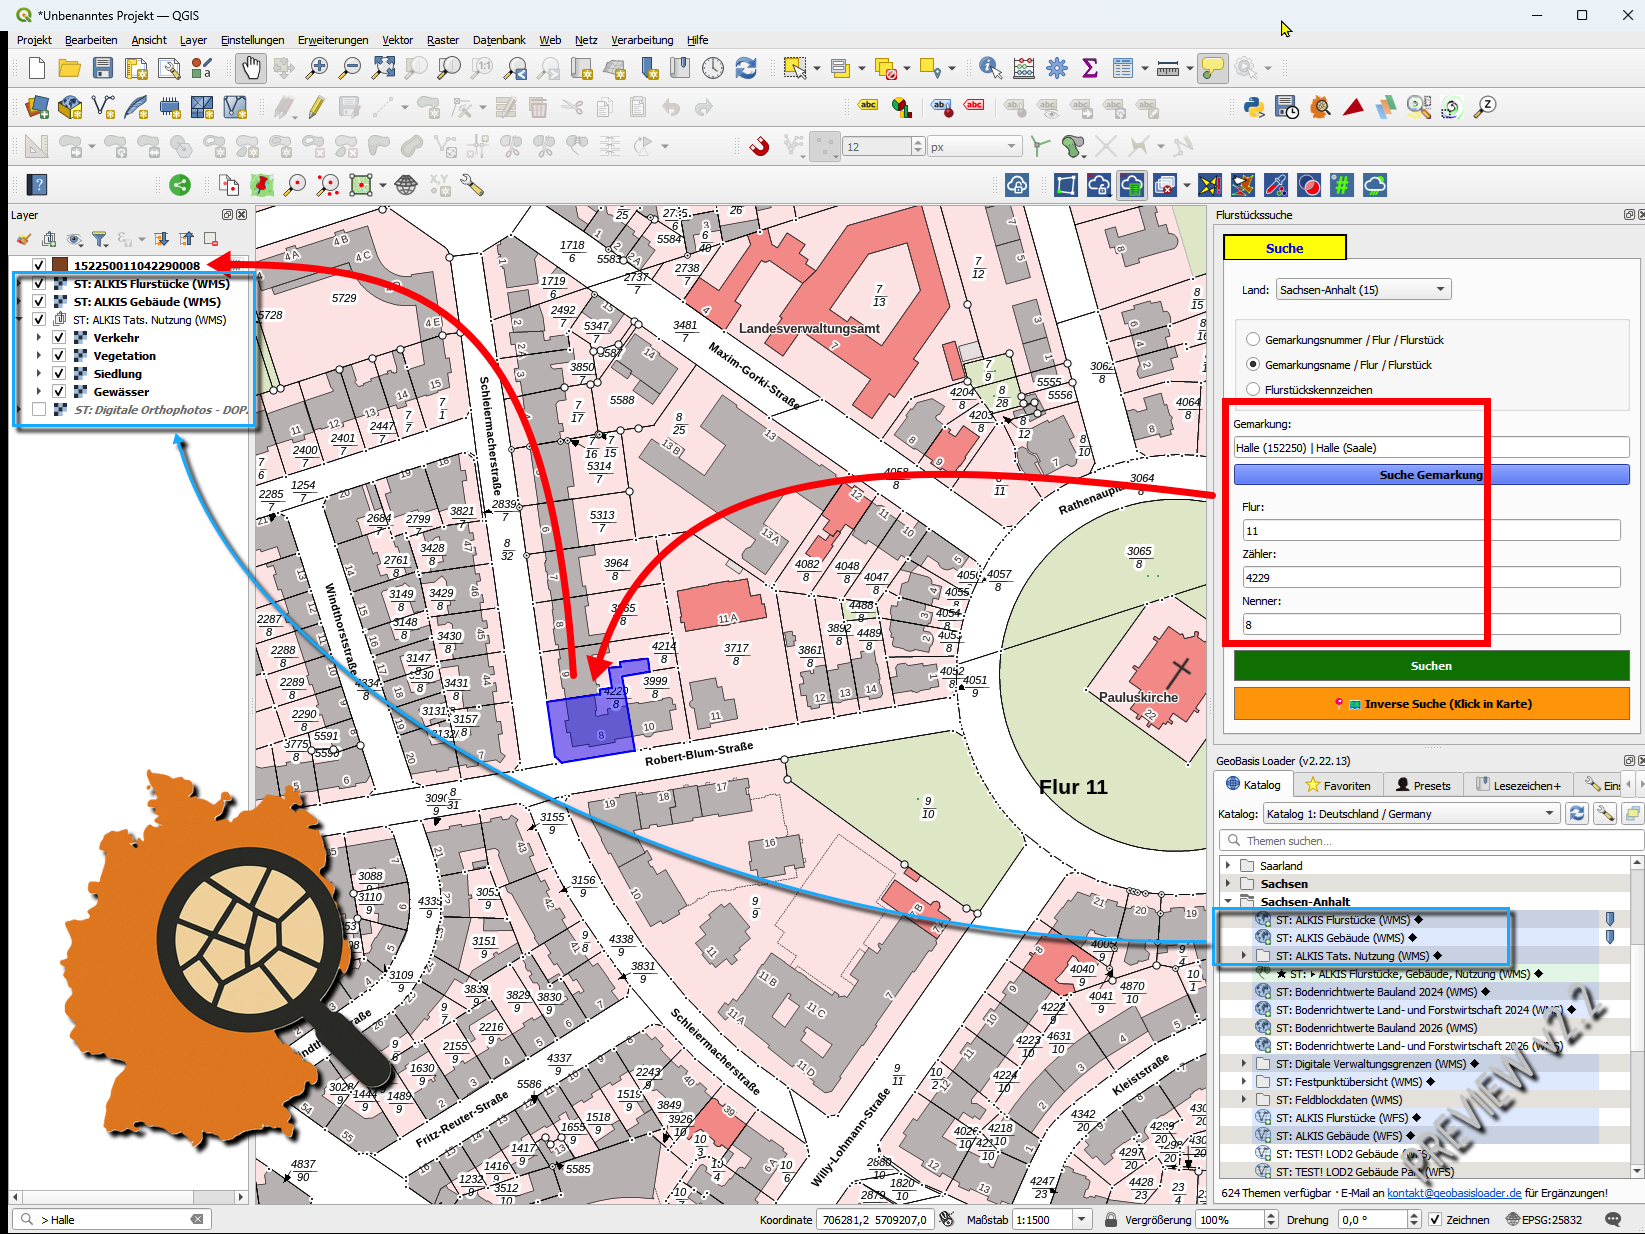Open the Vektor menu
This screenshot has height=1234, width=1645.
click(x=397, y=40)
